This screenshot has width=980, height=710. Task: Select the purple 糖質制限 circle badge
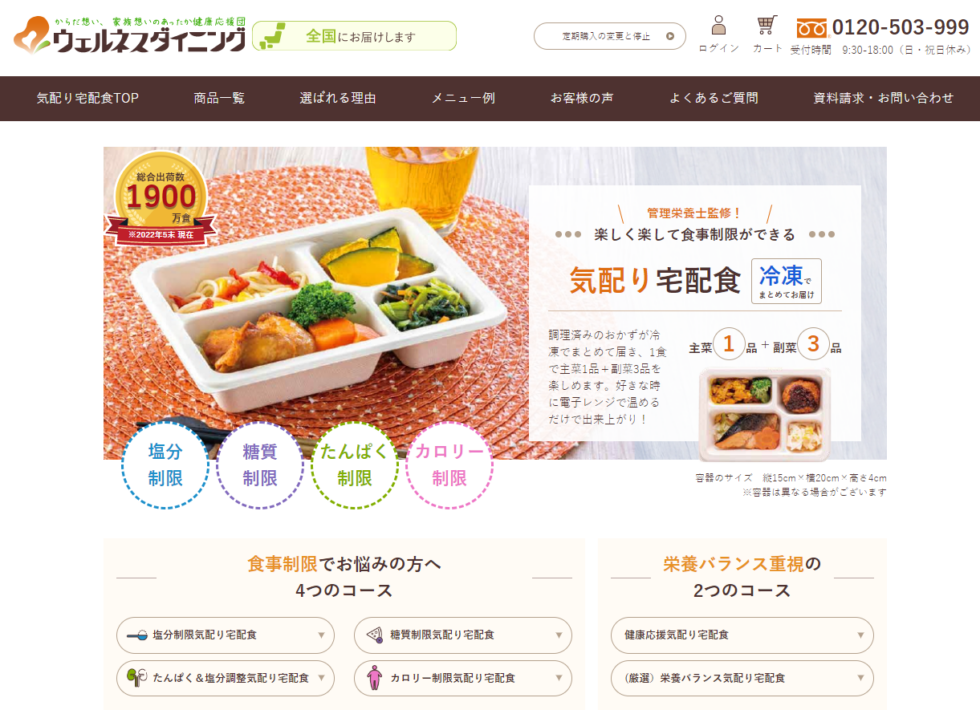(260, 465)
